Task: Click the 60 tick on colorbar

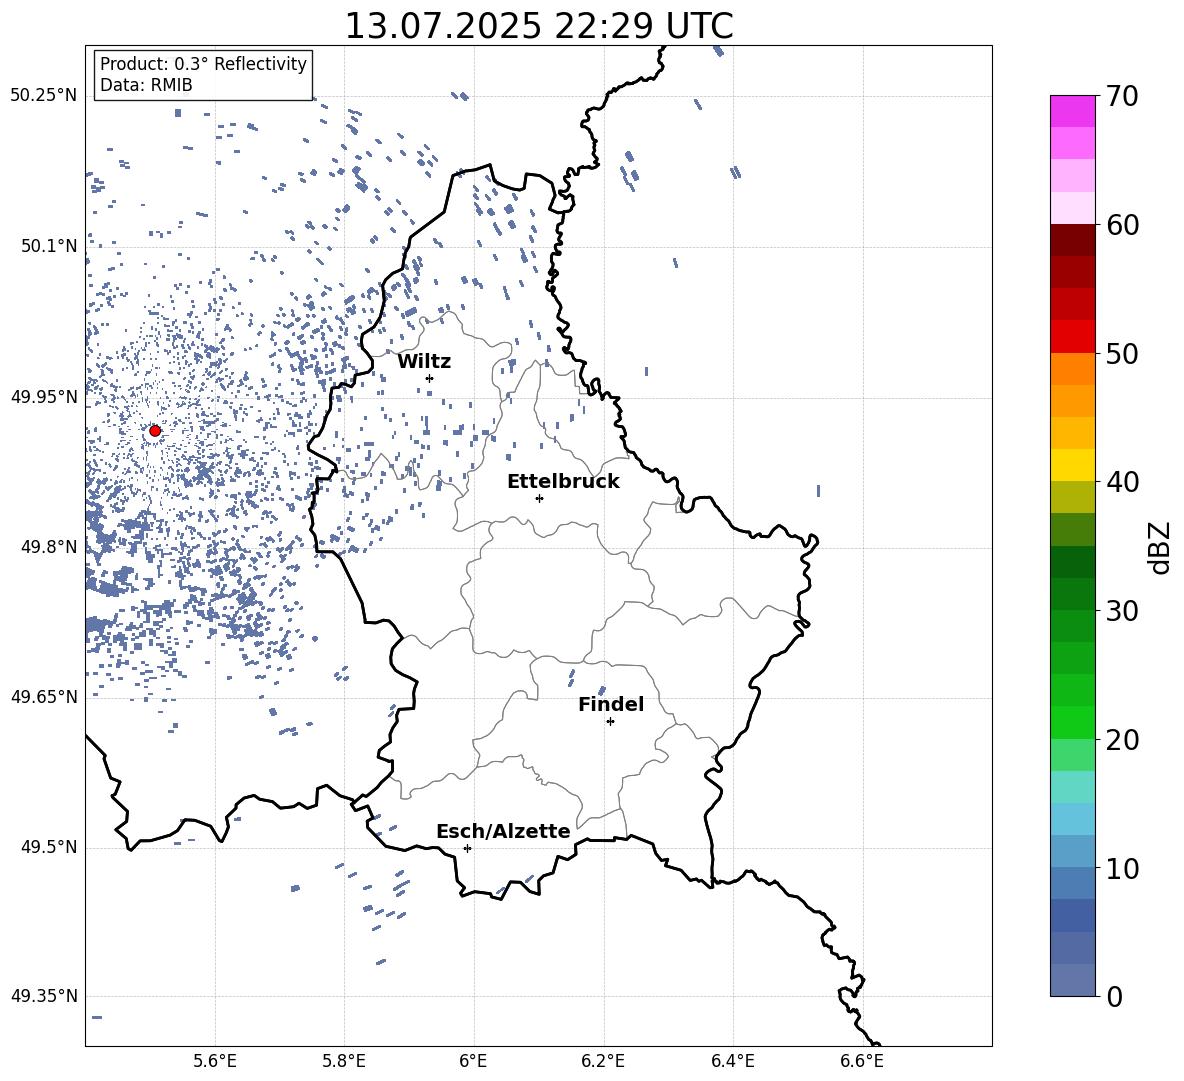Action: [1122, 225]
